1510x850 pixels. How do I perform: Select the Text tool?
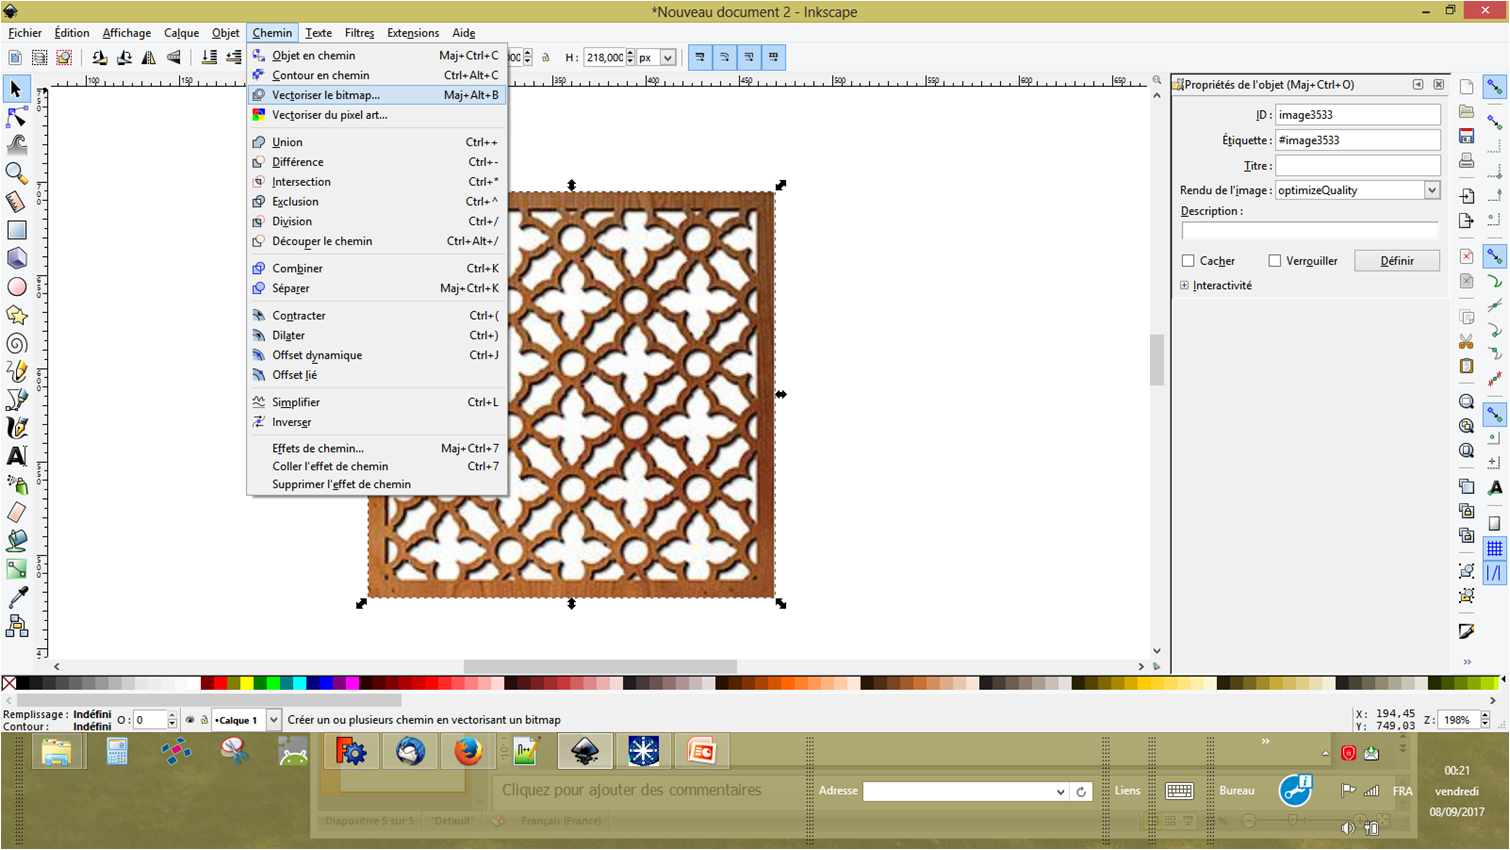(x=16, y=456)
